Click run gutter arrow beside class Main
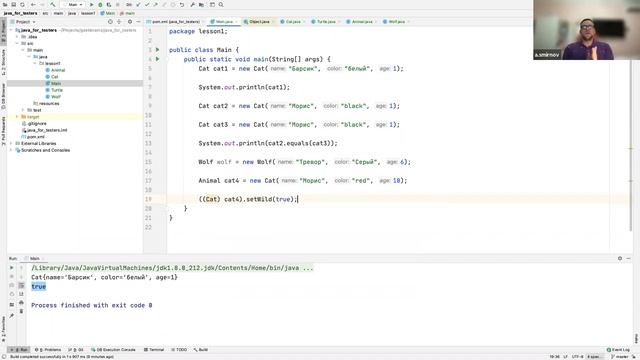This screenshot has width=640, height=360. coord(158,50)
